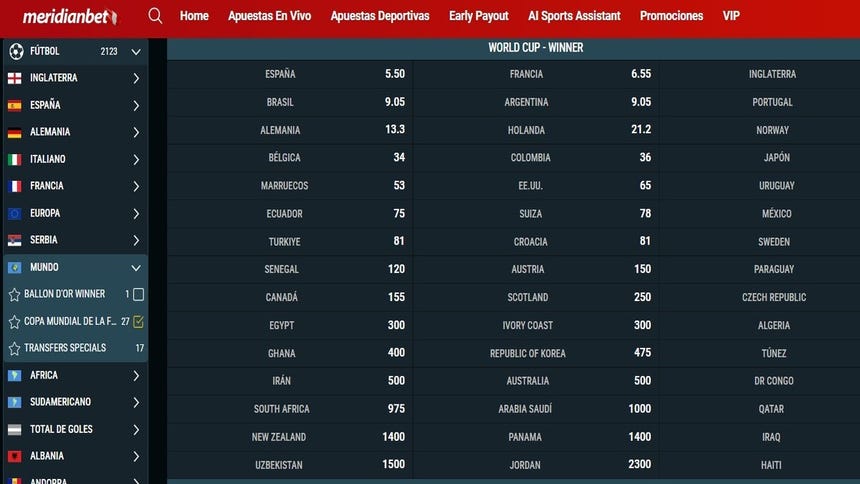Image resolution: width=860 pixels, height=484 pixels.
Task: Click the search magnifier icon
Action: point(155,16)
